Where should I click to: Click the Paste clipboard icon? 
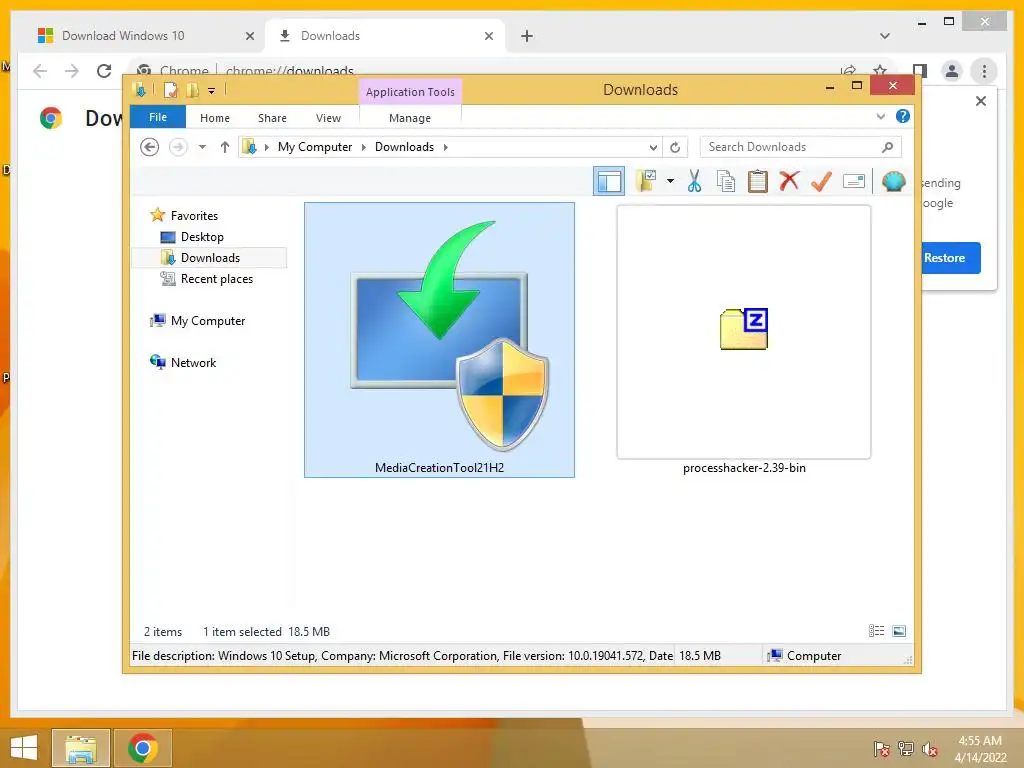tap(758, 181)
